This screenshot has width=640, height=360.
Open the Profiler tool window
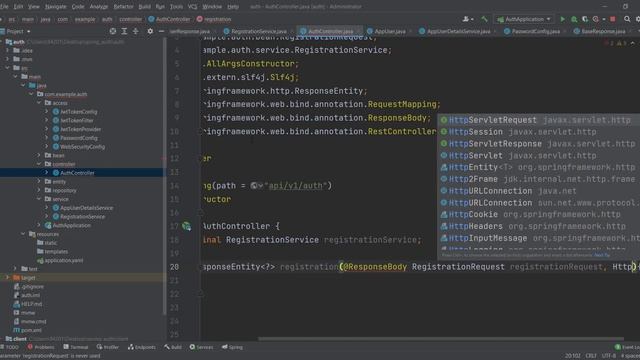(x=108, y=347)
